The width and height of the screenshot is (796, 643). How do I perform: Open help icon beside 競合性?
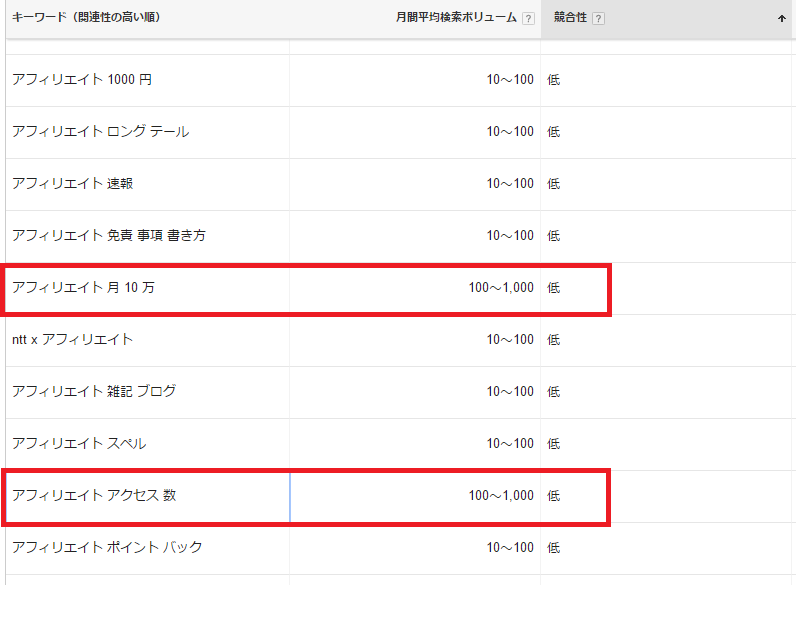pyautogui.click(x=598, y=19)
